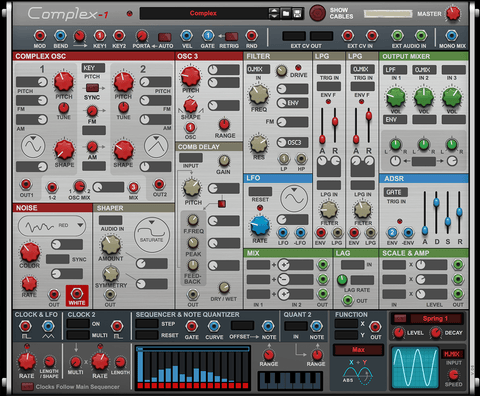Click the OSC 3 RANGE knob
480x396 pixels.
coord(224,125)
